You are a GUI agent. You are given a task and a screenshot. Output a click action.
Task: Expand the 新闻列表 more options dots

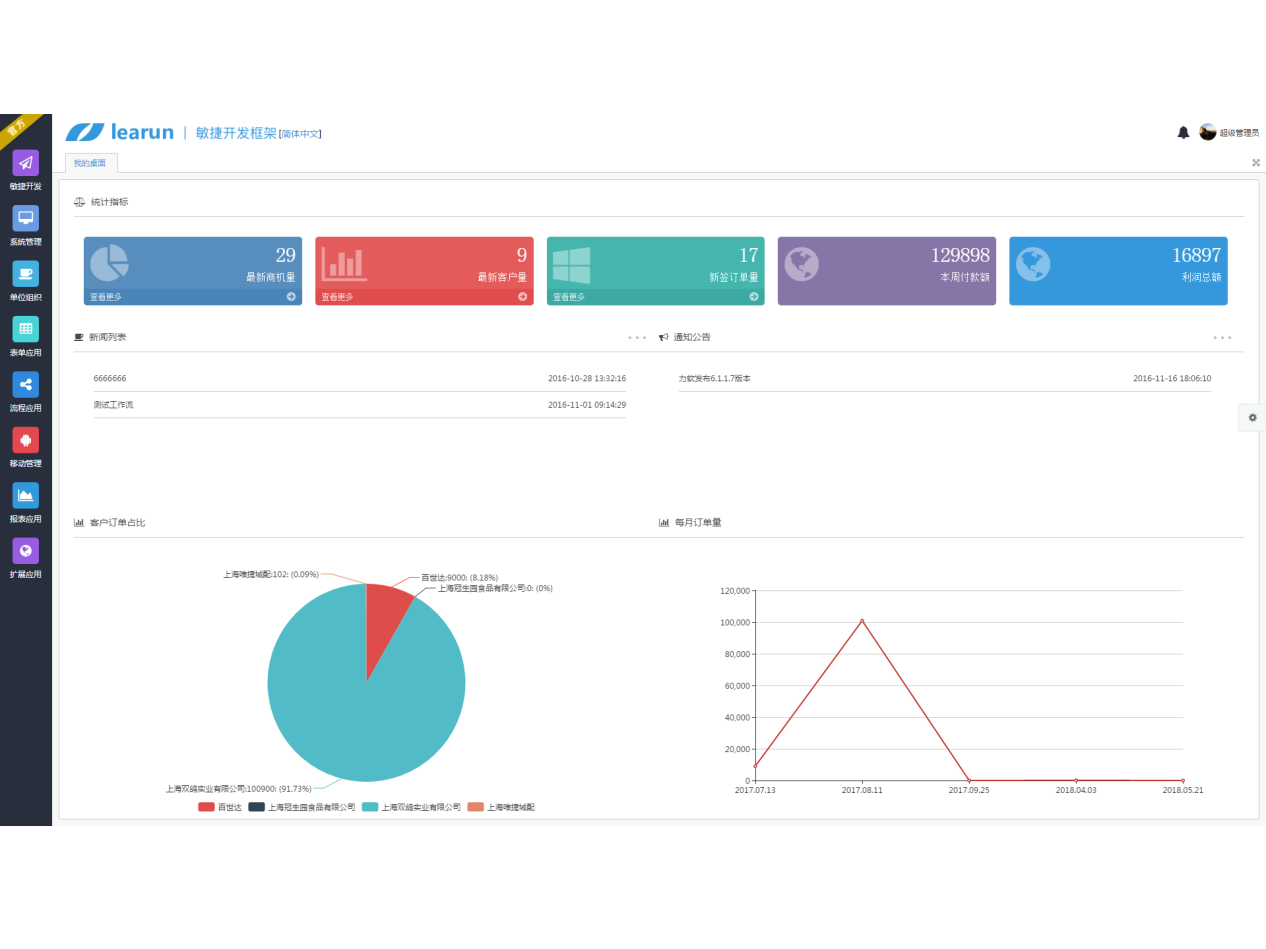coord(637,338)
